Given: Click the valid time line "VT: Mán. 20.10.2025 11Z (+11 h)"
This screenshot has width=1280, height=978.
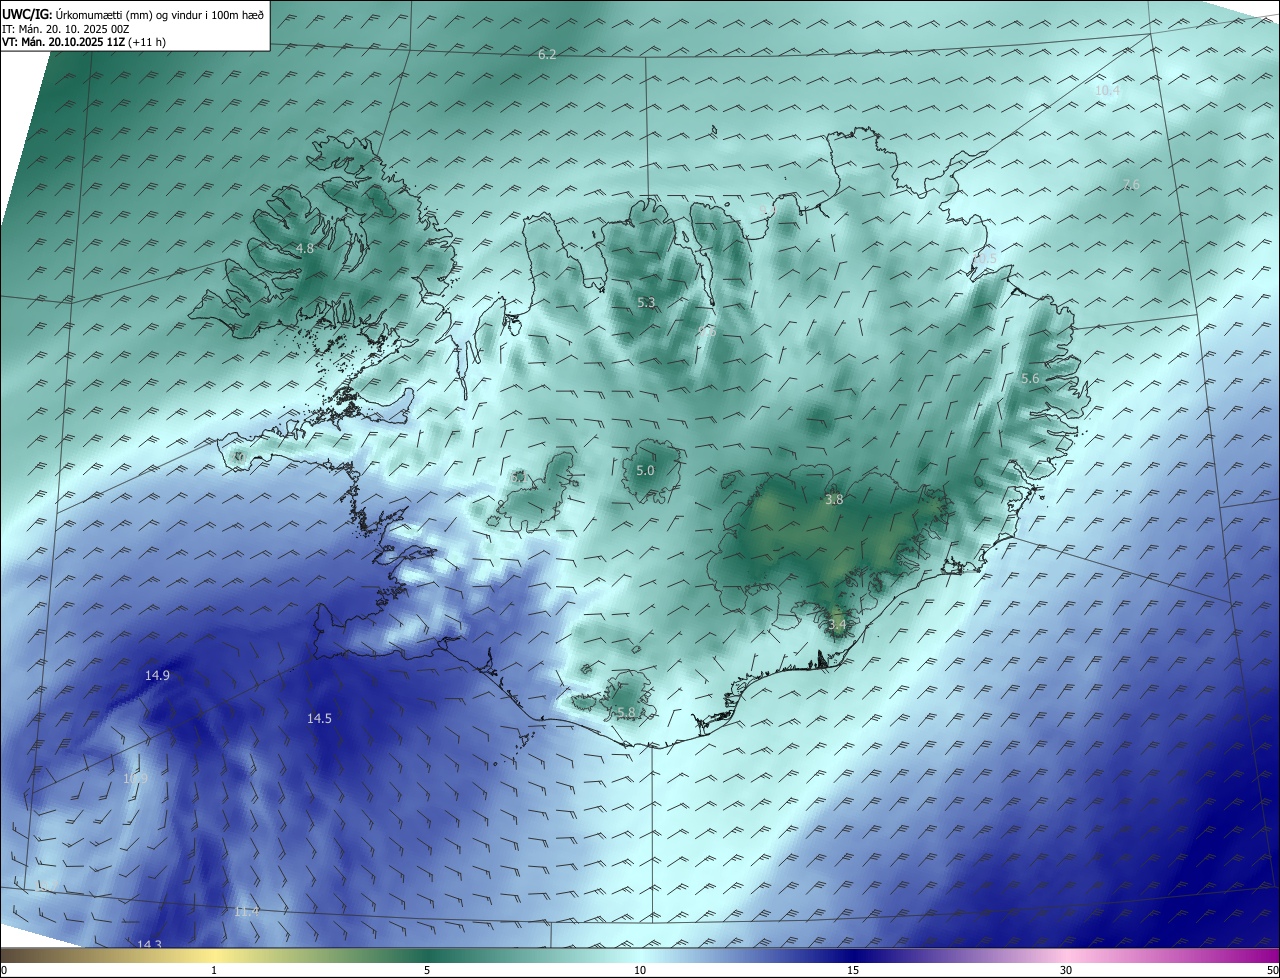Looking at the screenshot, I should pyautogui.click(x=85, y=42).
